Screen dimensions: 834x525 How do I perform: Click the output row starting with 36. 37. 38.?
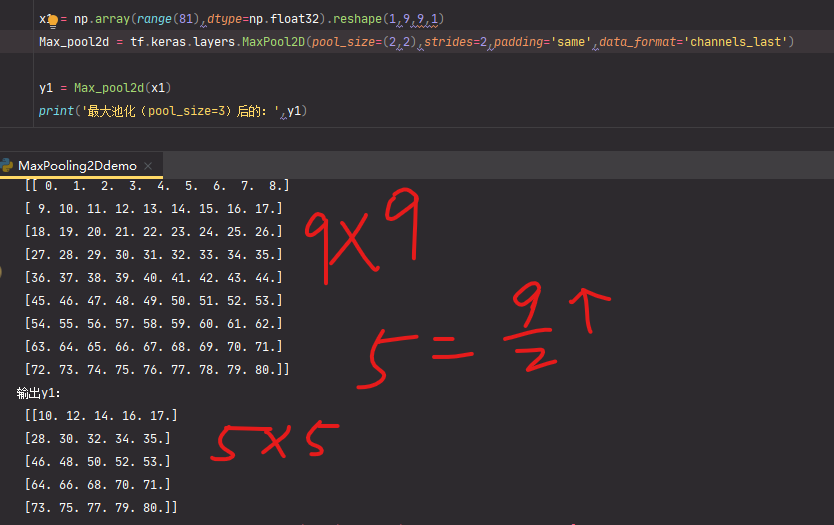click(x=153, y=277)
